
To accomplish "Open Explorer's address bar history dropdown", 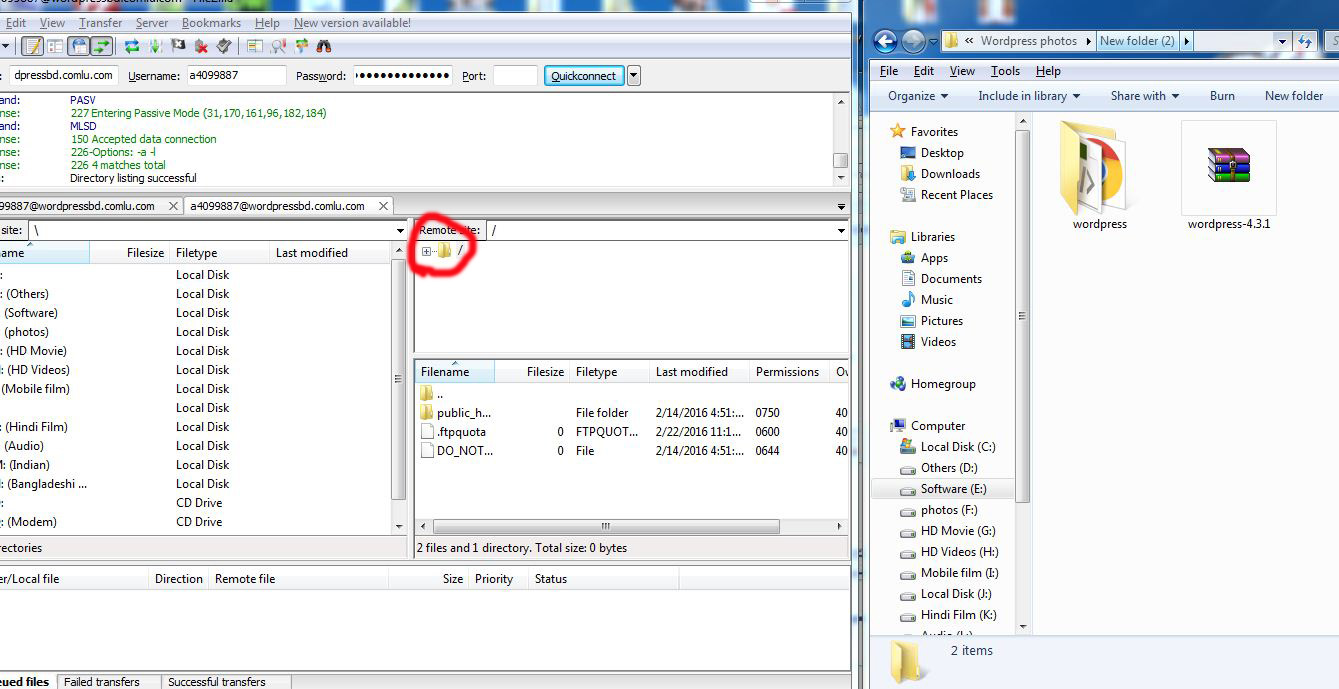I will click(1282, 41).
